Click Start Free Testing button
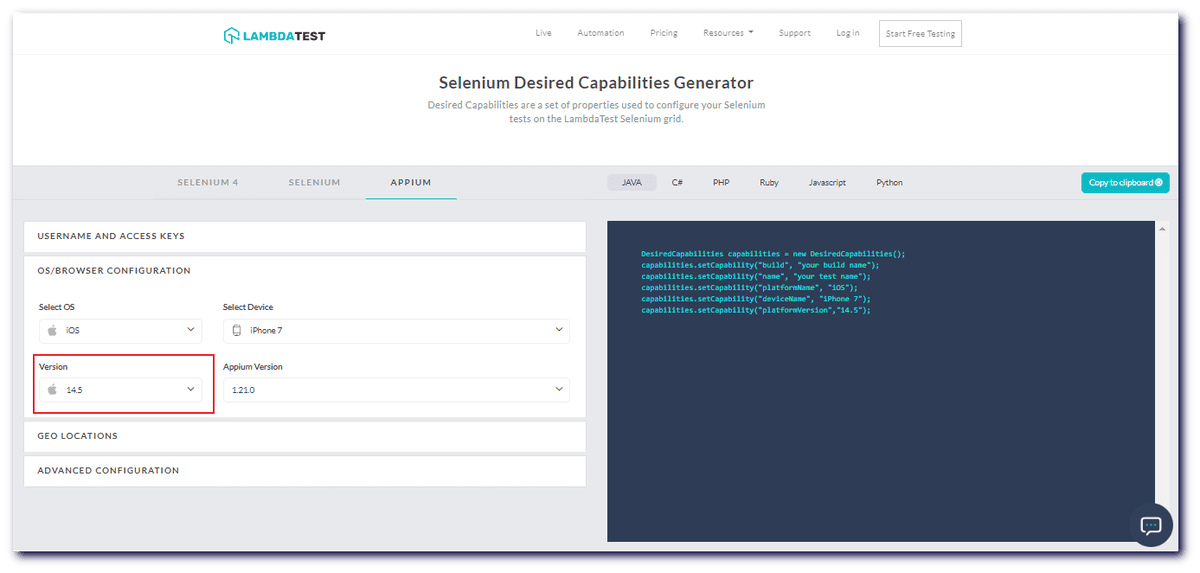 coord(920,34)
